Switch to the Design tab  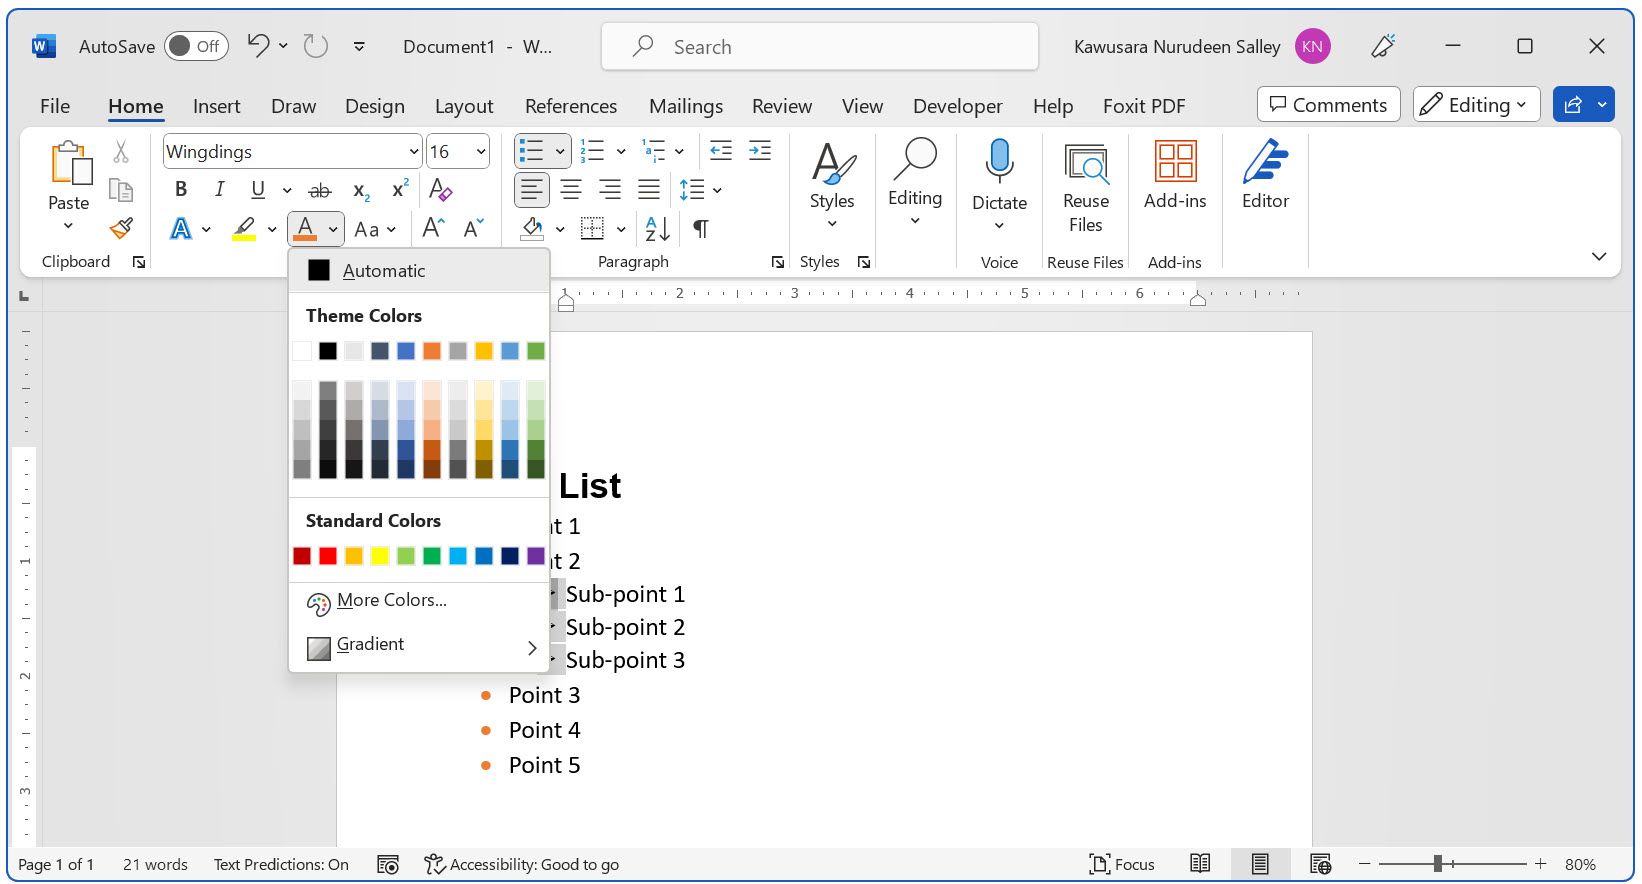coord(375,106)
